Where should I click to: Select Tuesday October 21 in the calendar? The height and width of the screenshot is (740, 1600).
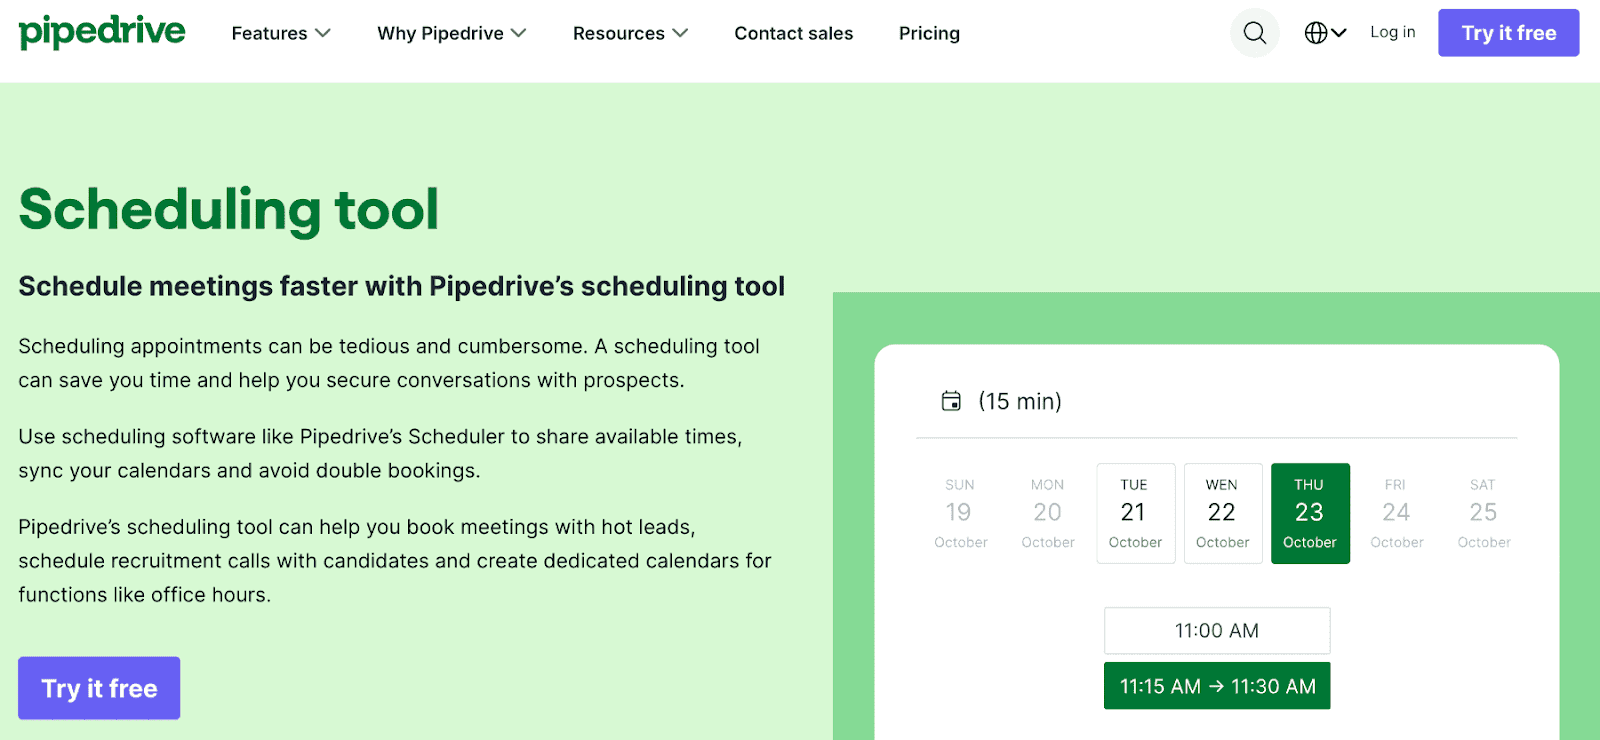pyautogui.click(x=1135, y=512)
